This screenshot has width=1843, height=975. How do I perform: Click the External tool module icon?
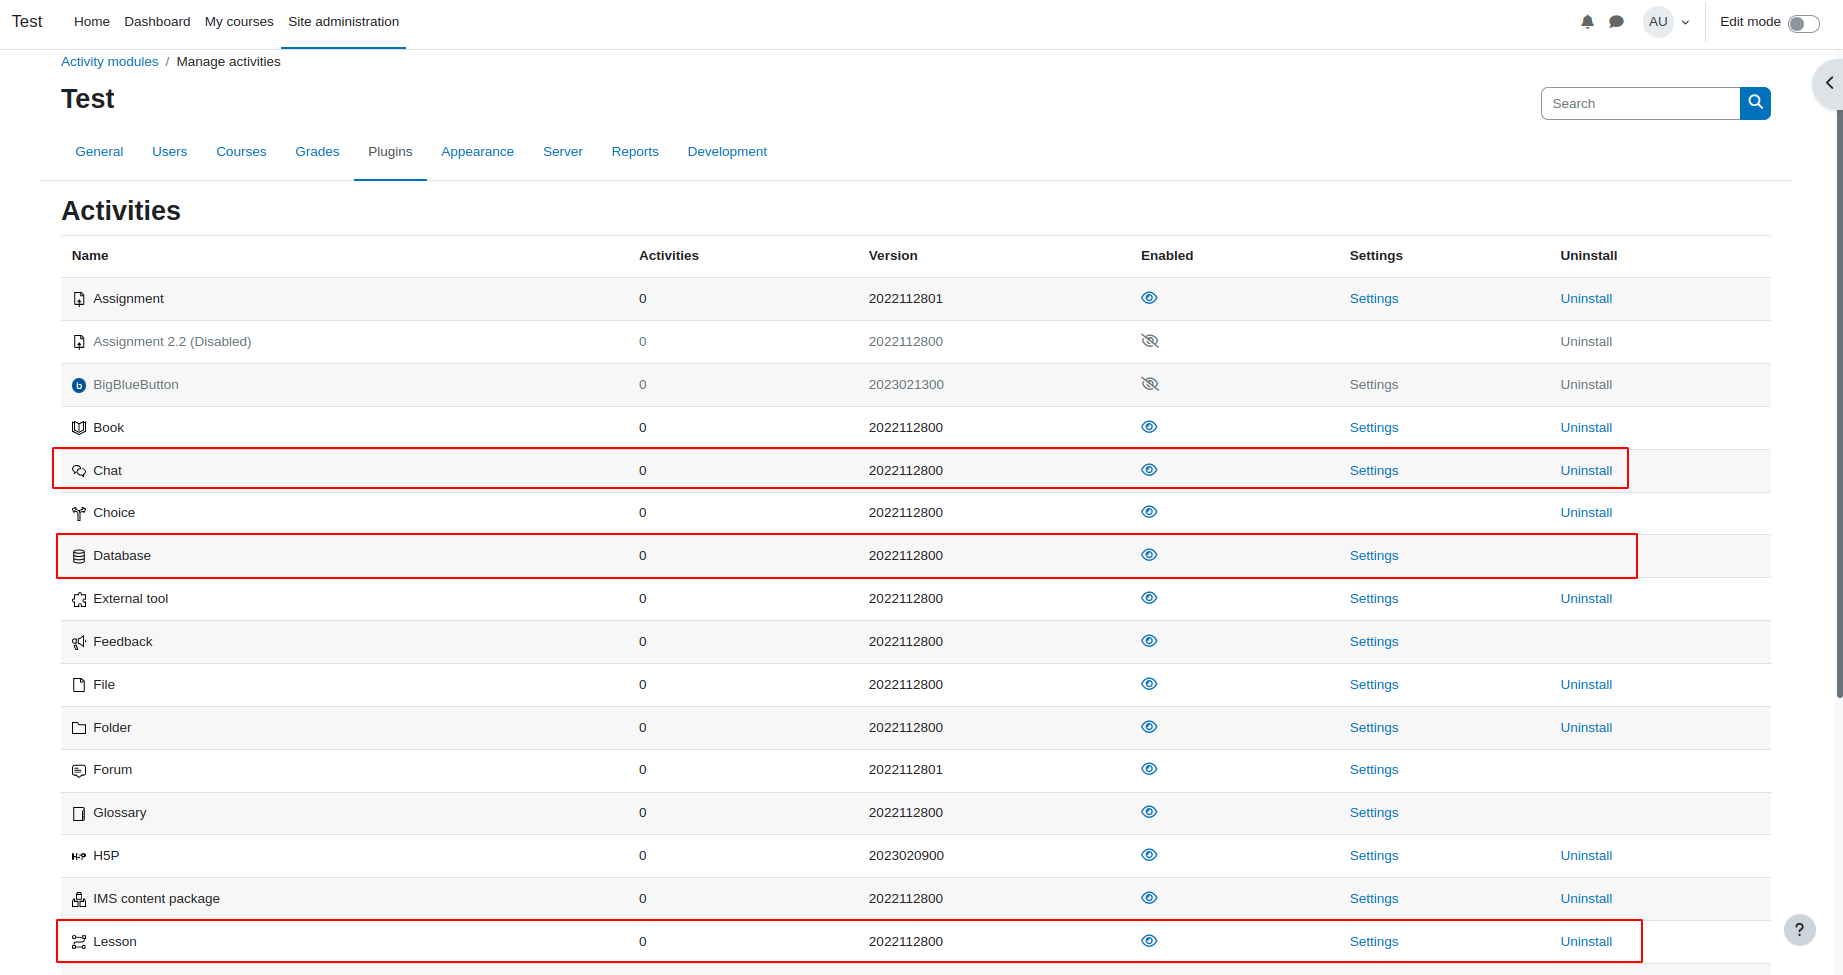pos(79,599)
